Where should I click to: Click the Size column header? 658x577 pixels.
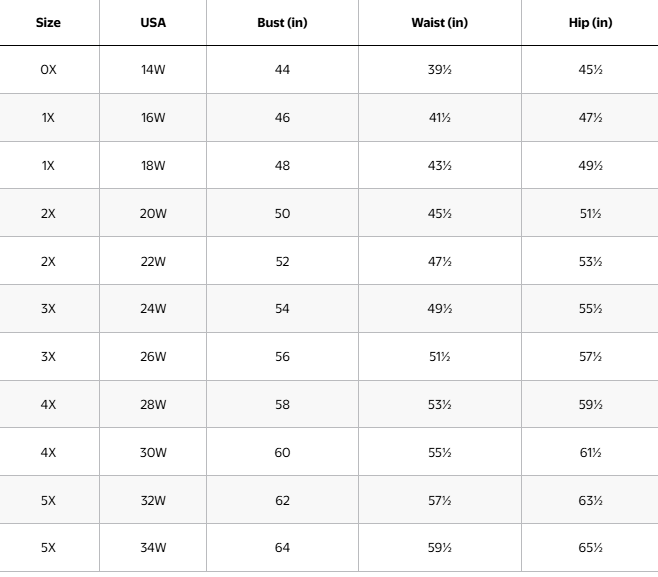tap(48, 23)
